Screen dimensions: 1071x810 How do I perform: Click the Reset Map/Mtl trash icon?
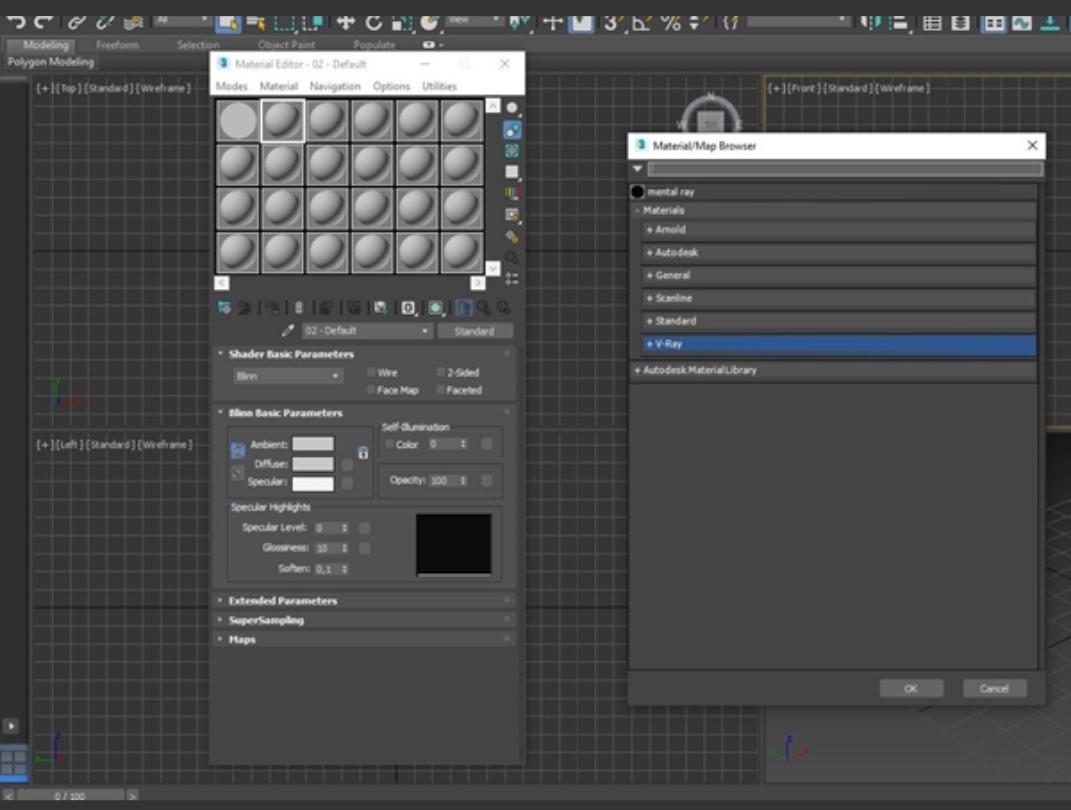[298, 308]
